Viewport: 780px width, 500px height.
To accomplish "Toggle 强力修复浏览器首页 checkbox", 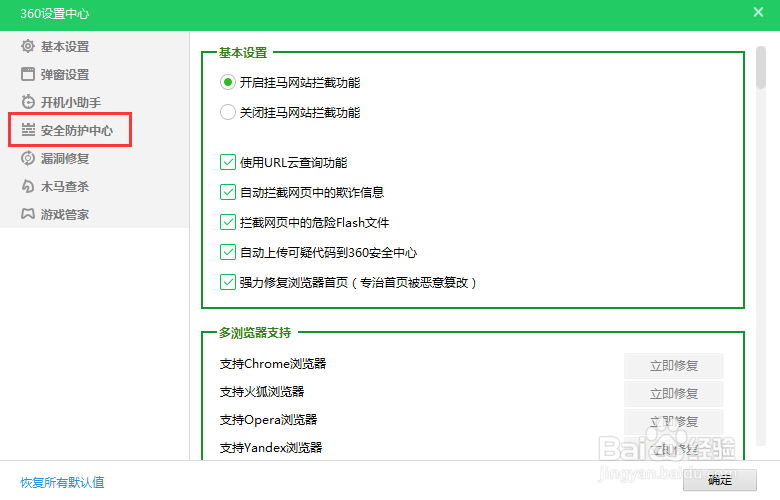I will (x=228, y=282).
